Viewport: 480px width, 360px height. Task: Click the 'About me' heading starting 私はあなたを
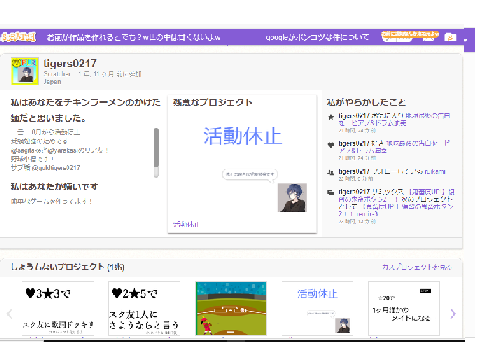click(x=86, y=110)
